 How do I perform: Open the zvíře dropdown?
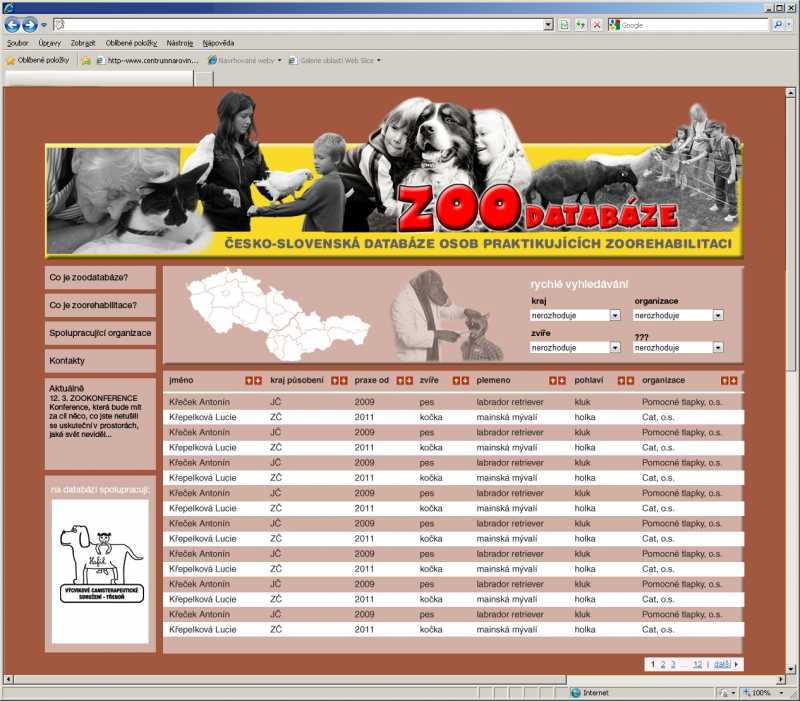[575, 348]
